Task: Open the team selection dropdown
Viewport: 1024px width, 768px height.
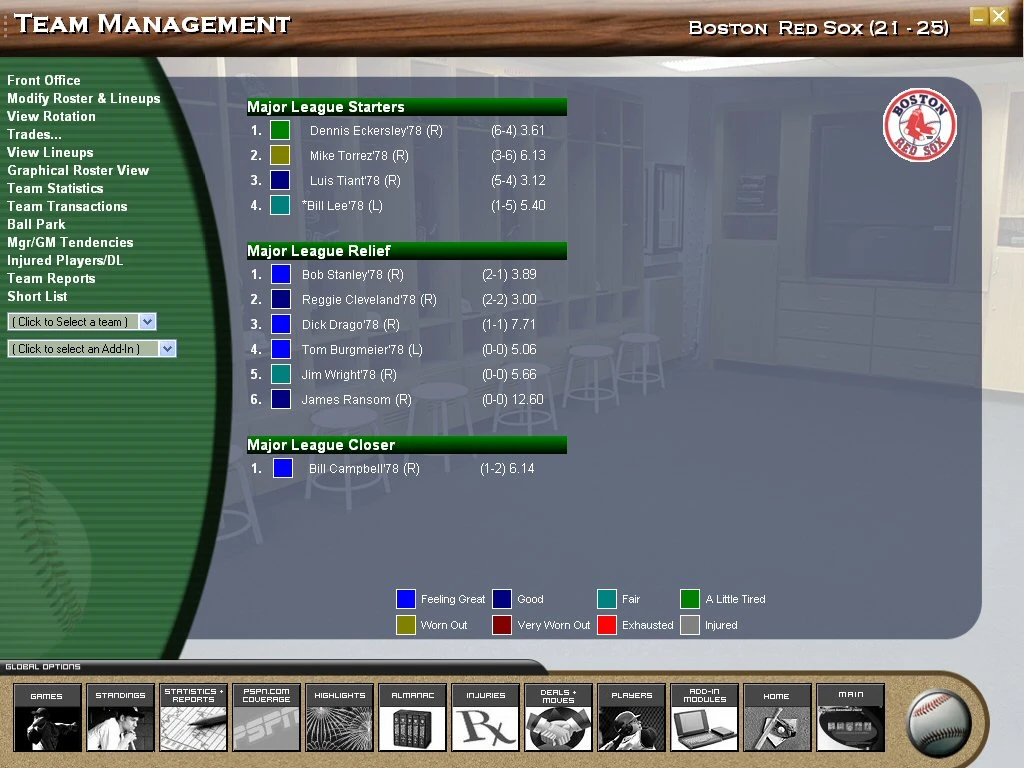Action: pyautogui.click(x=82, y=321)
